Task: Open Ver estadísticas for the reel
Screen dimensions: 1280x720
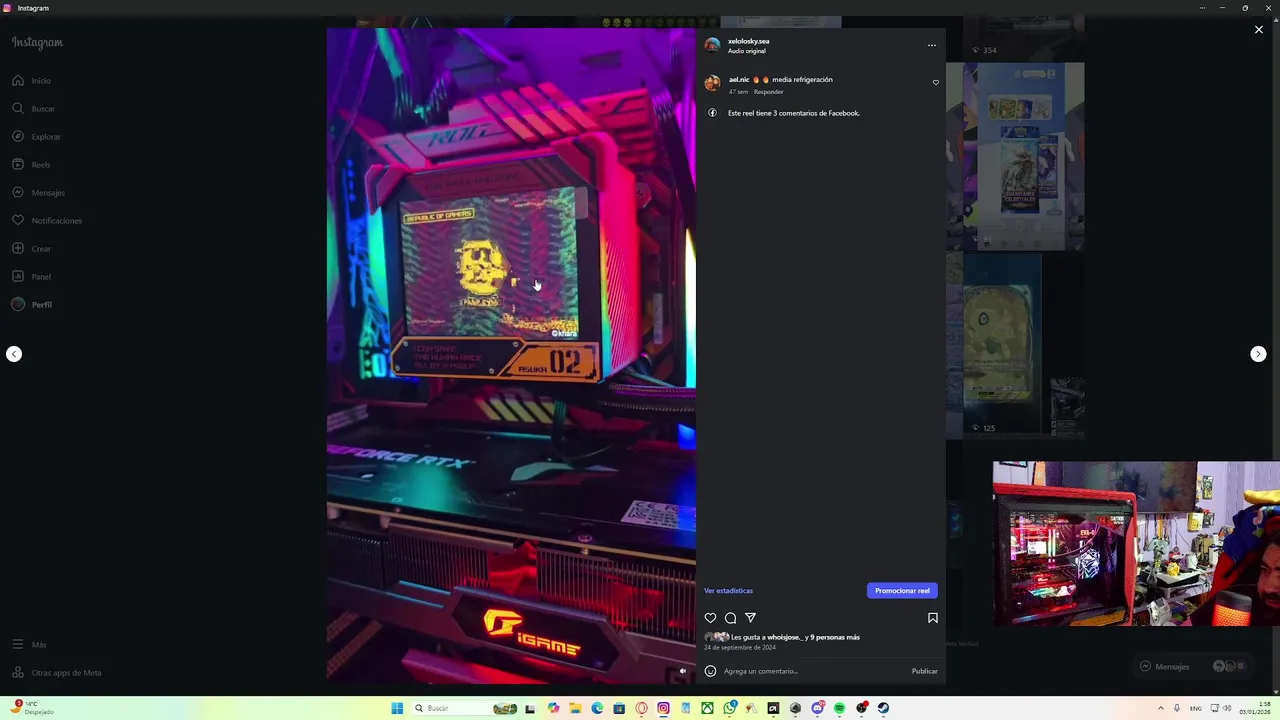Action: 728,591
